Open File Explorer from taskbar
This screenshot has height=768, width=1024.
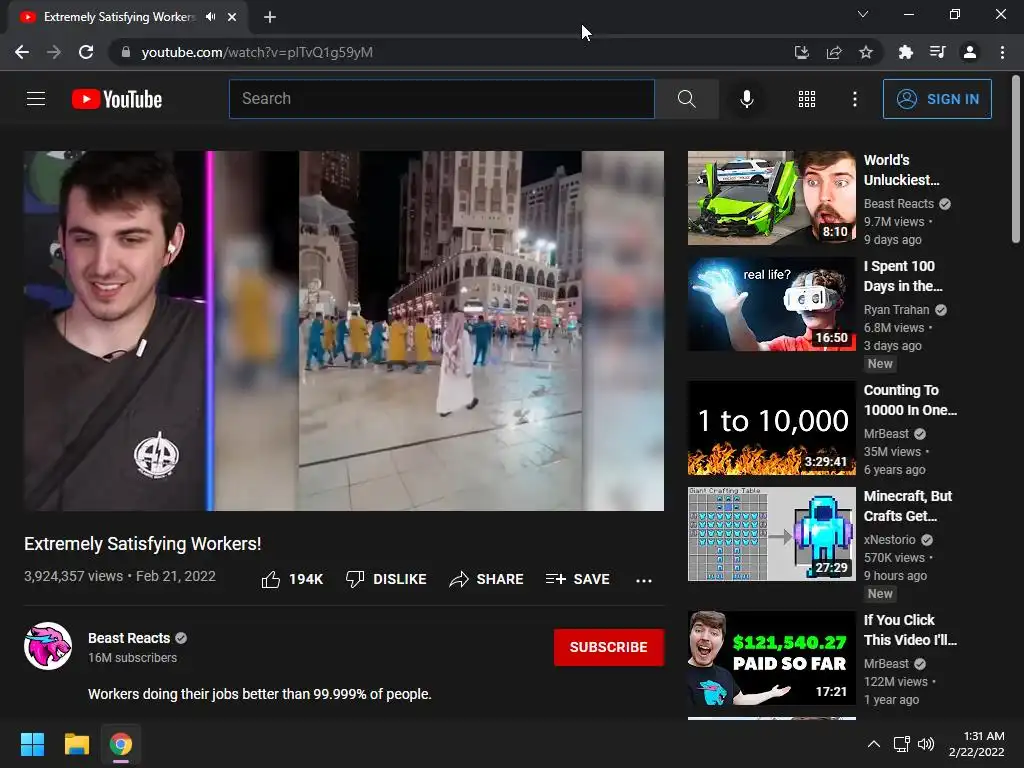(76, 744)
